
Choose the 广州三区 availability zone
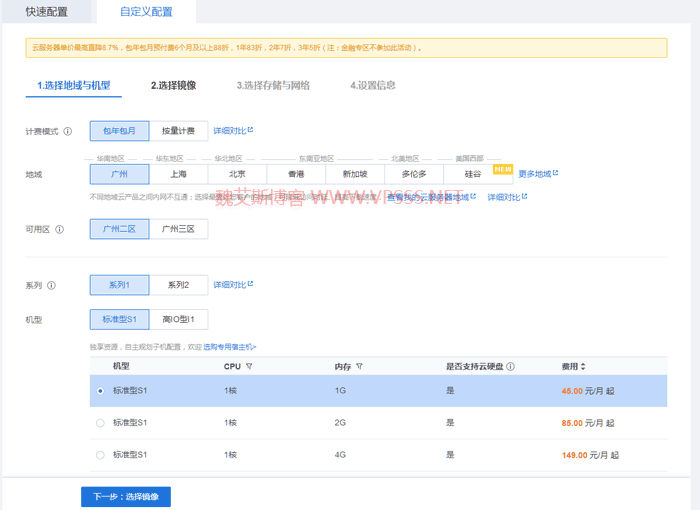178,229
